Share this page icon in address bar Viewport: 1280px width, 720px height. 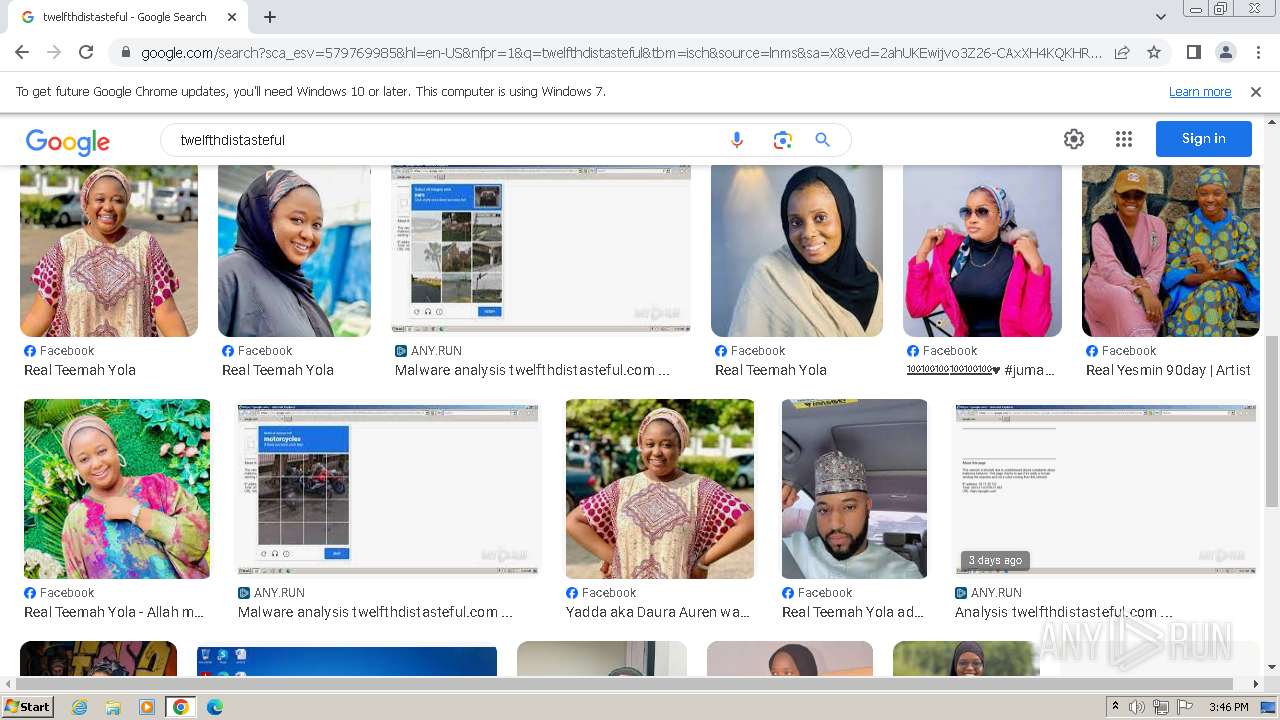(x=1122, y=52)
